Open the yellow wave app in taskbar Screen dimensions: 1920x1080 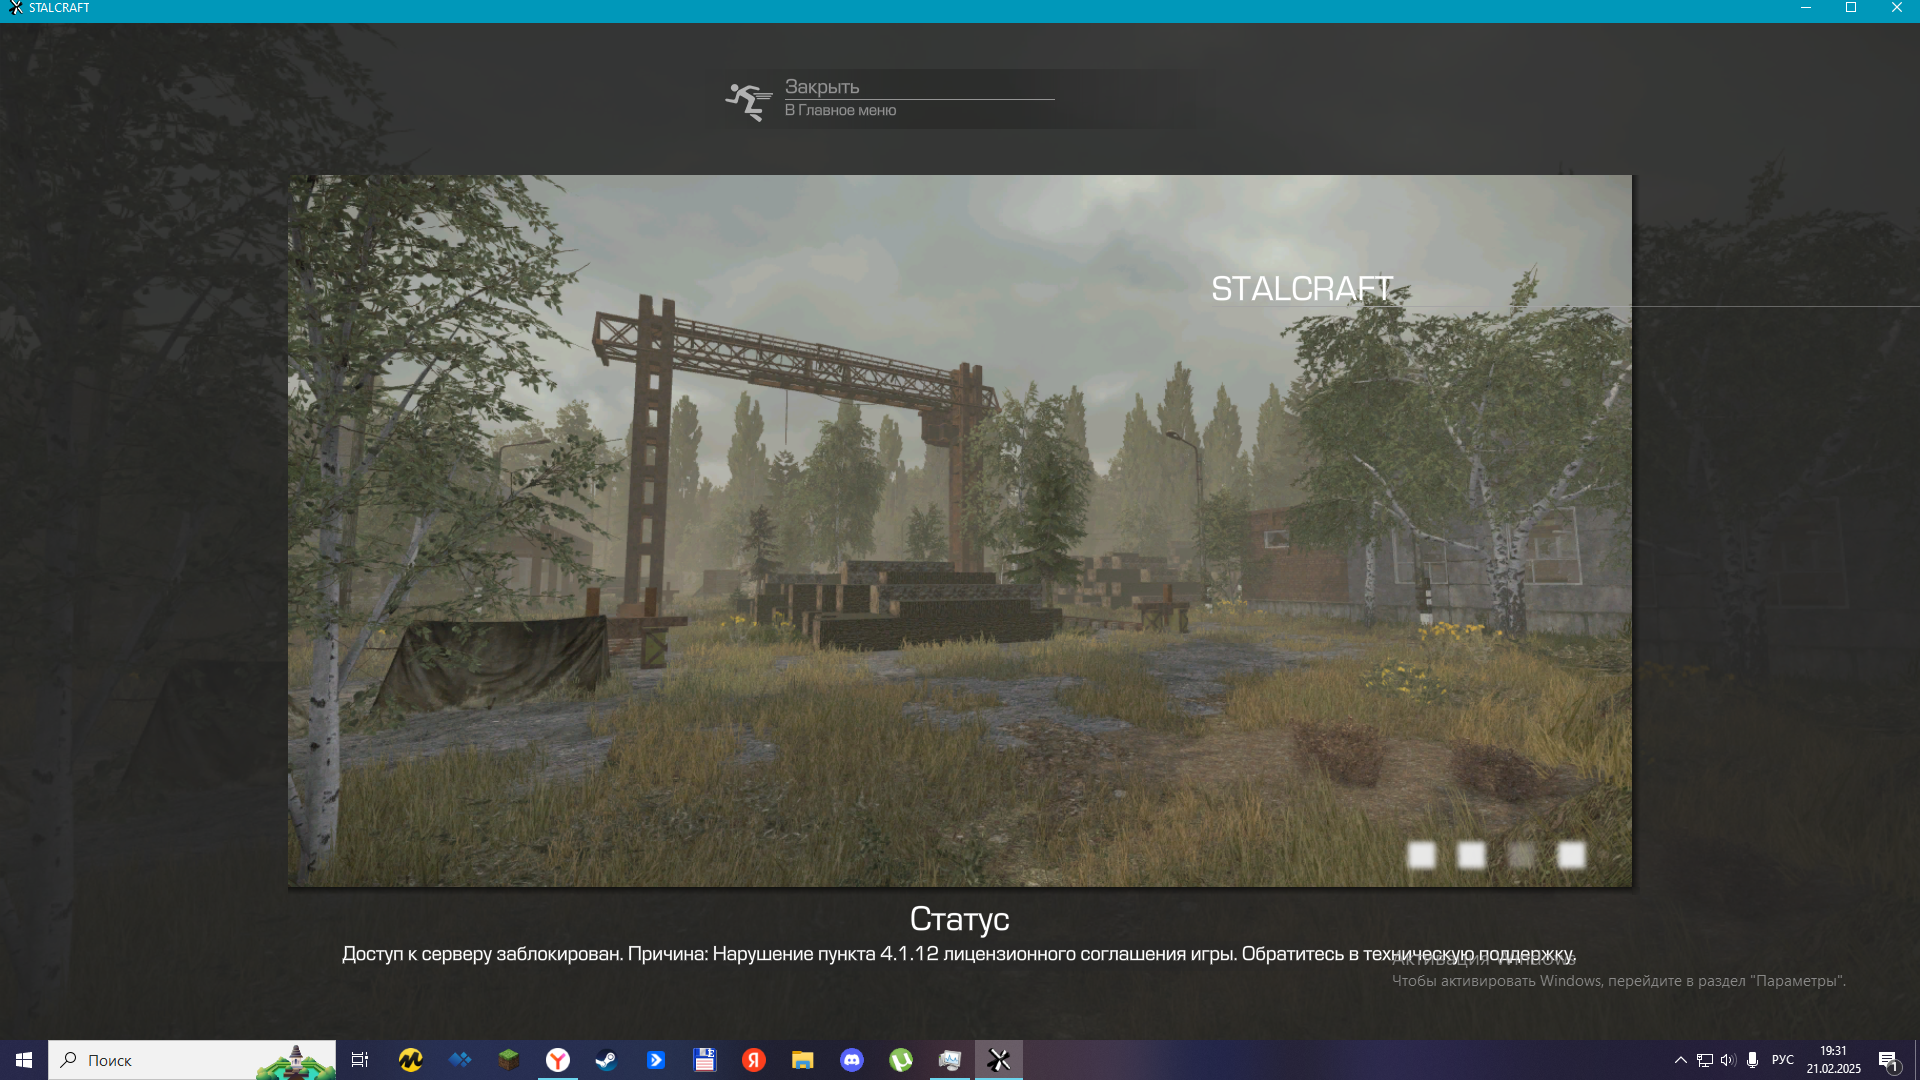click(x=410, y=1060)
